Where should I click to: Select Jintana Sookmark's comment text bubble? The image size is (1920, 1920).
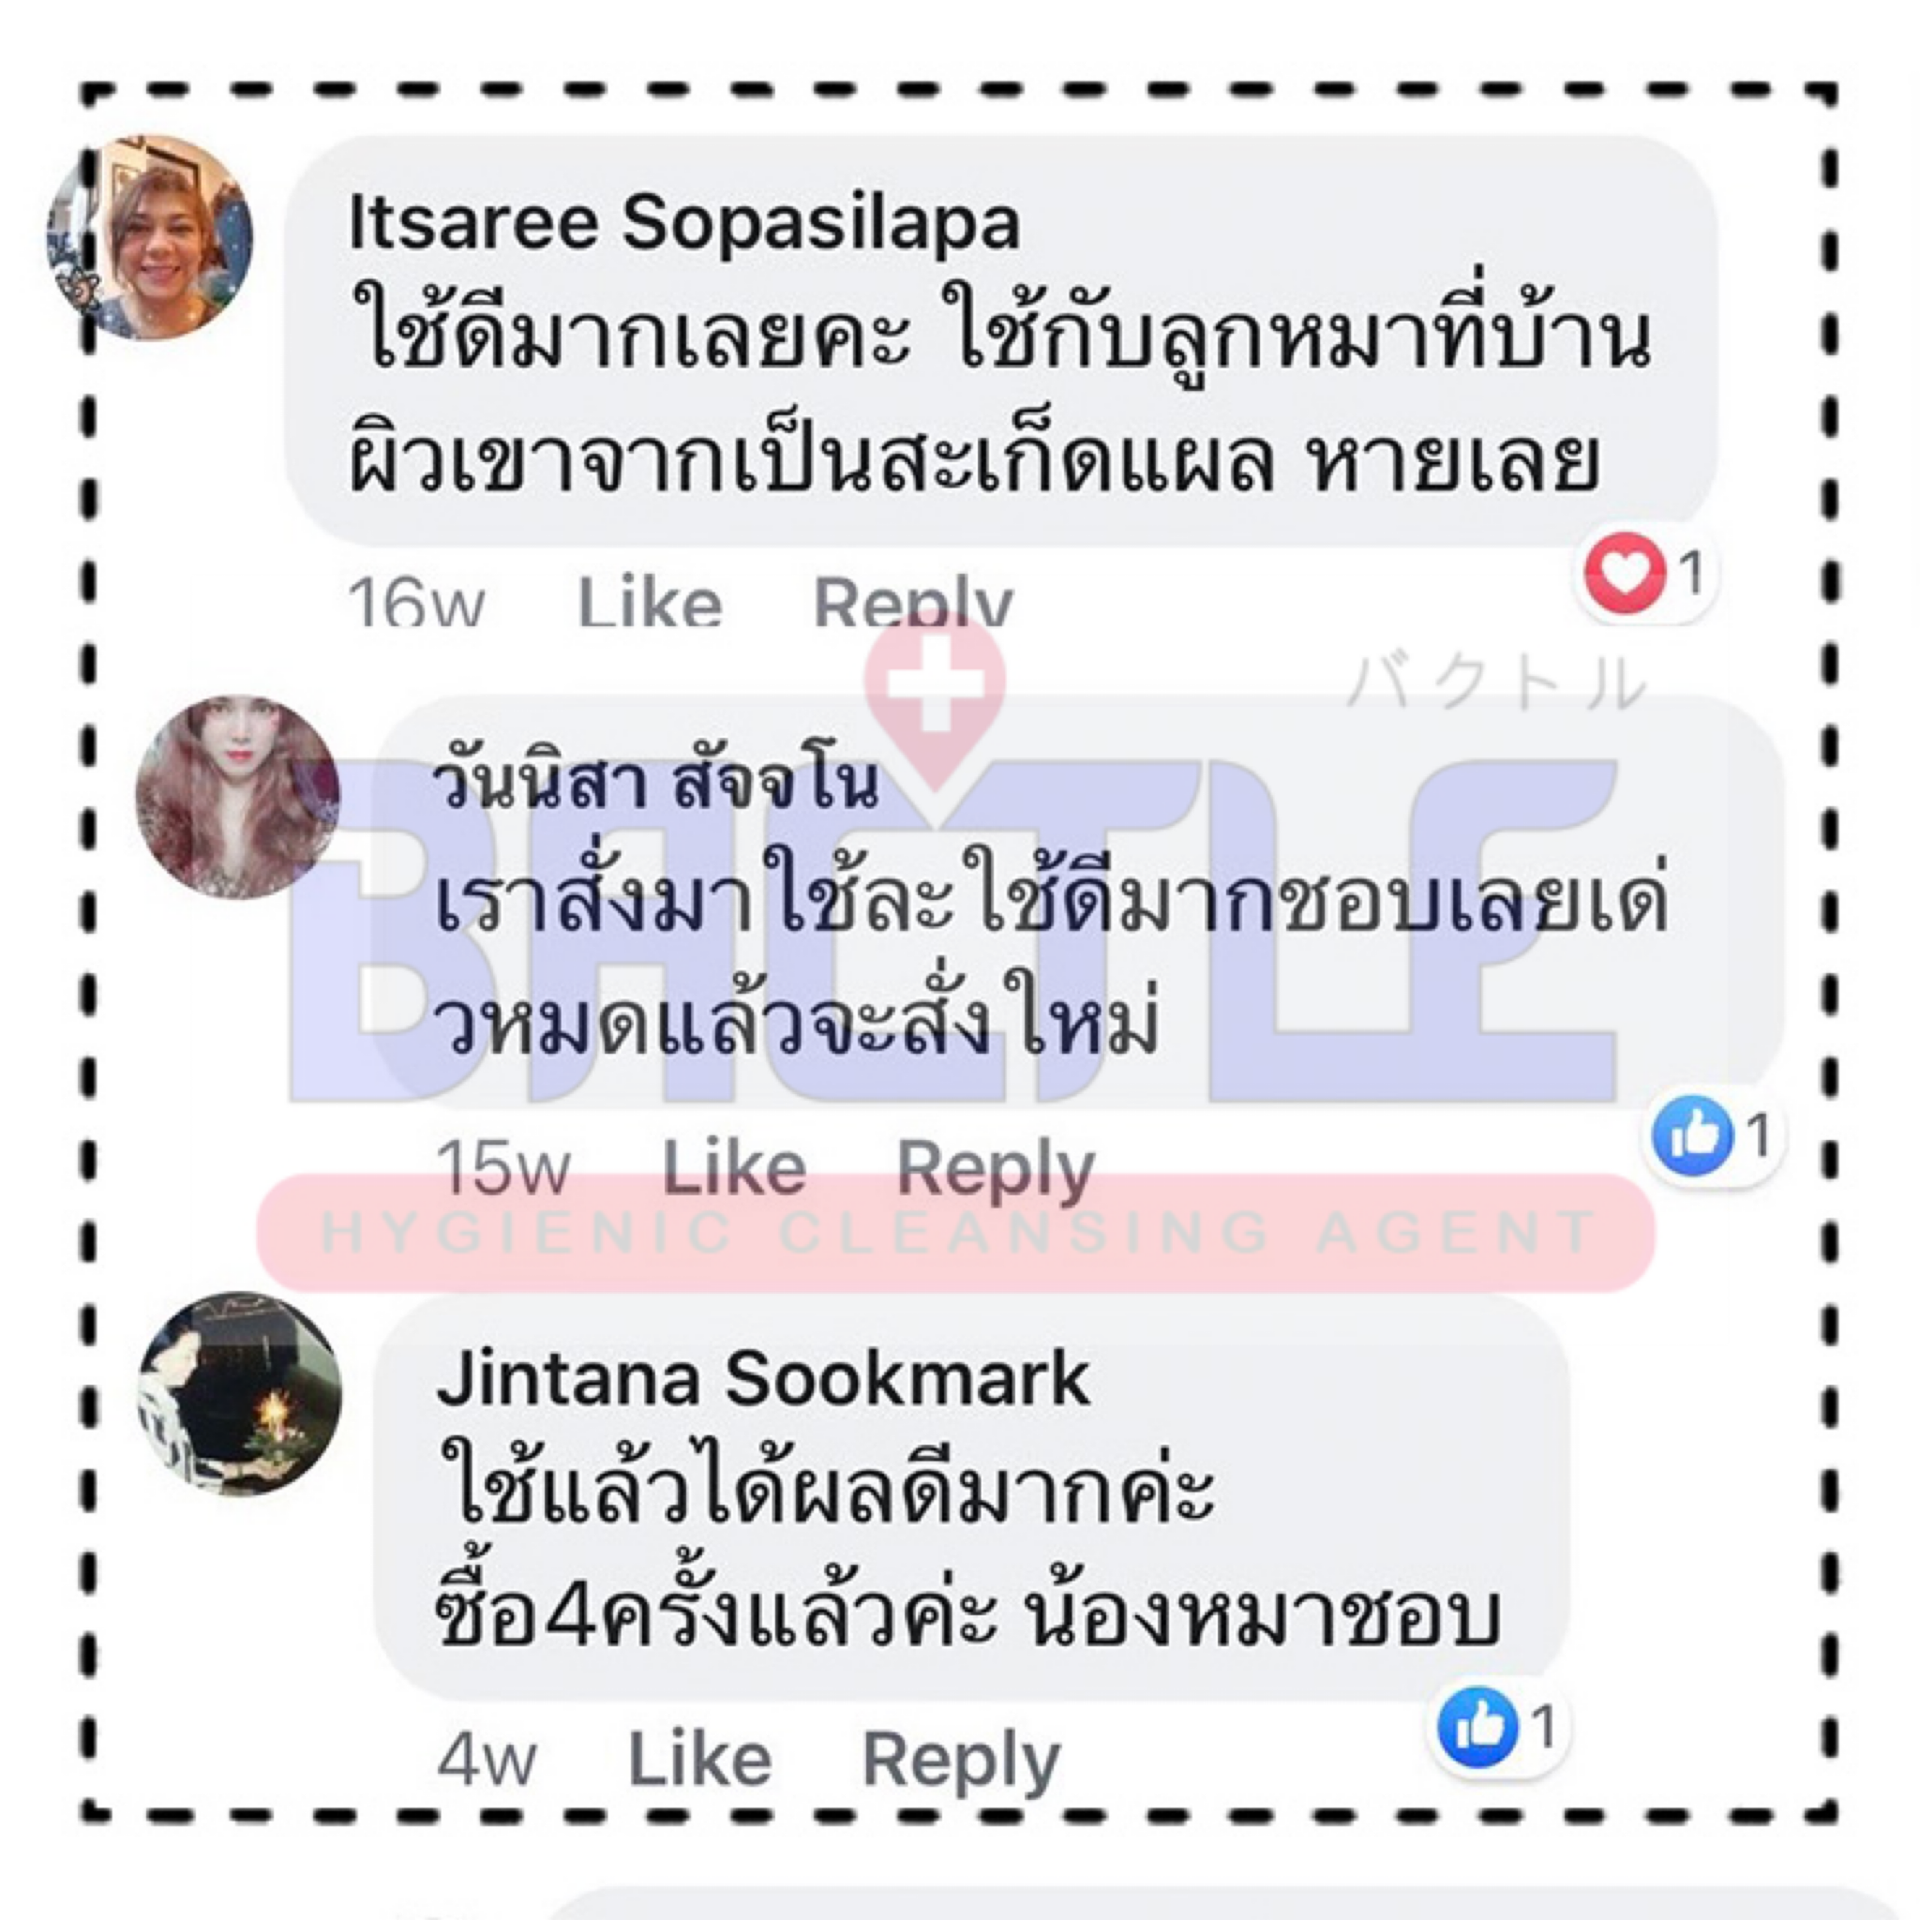click(972, 1497)
